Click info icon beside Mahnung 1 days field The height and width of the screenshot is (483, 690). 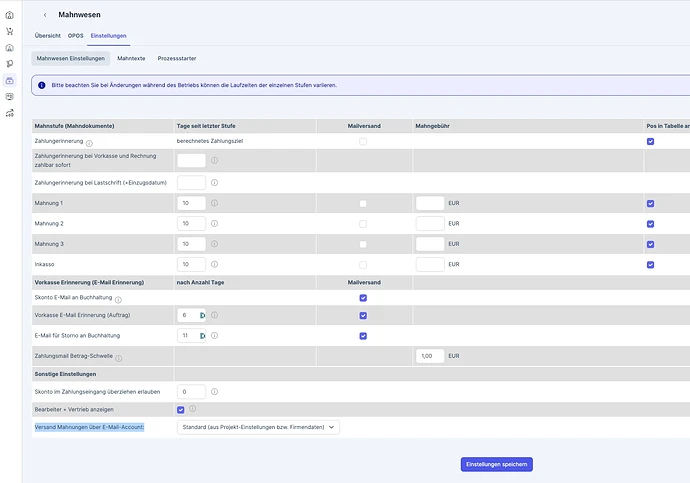pos(214,203)
